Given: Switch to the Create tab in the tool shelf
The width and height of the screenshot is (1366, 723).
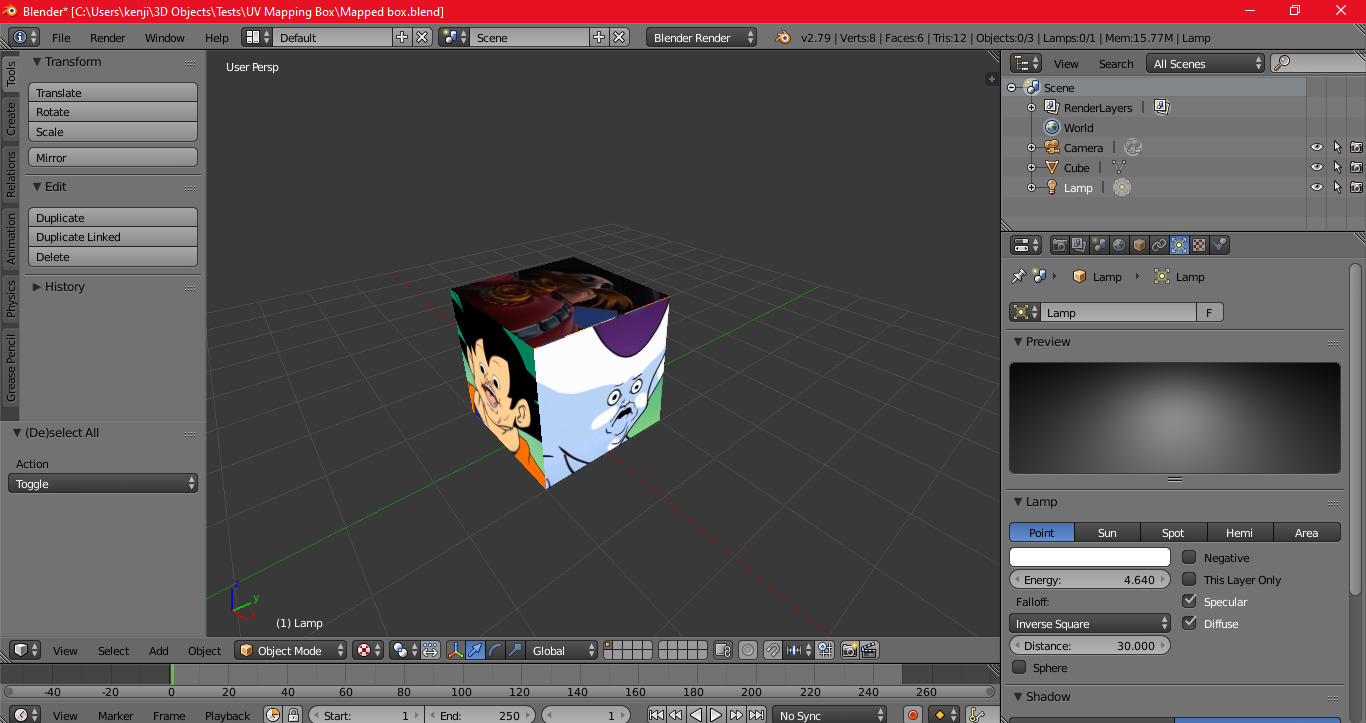Looking at the screenshot, I should 11,117.
